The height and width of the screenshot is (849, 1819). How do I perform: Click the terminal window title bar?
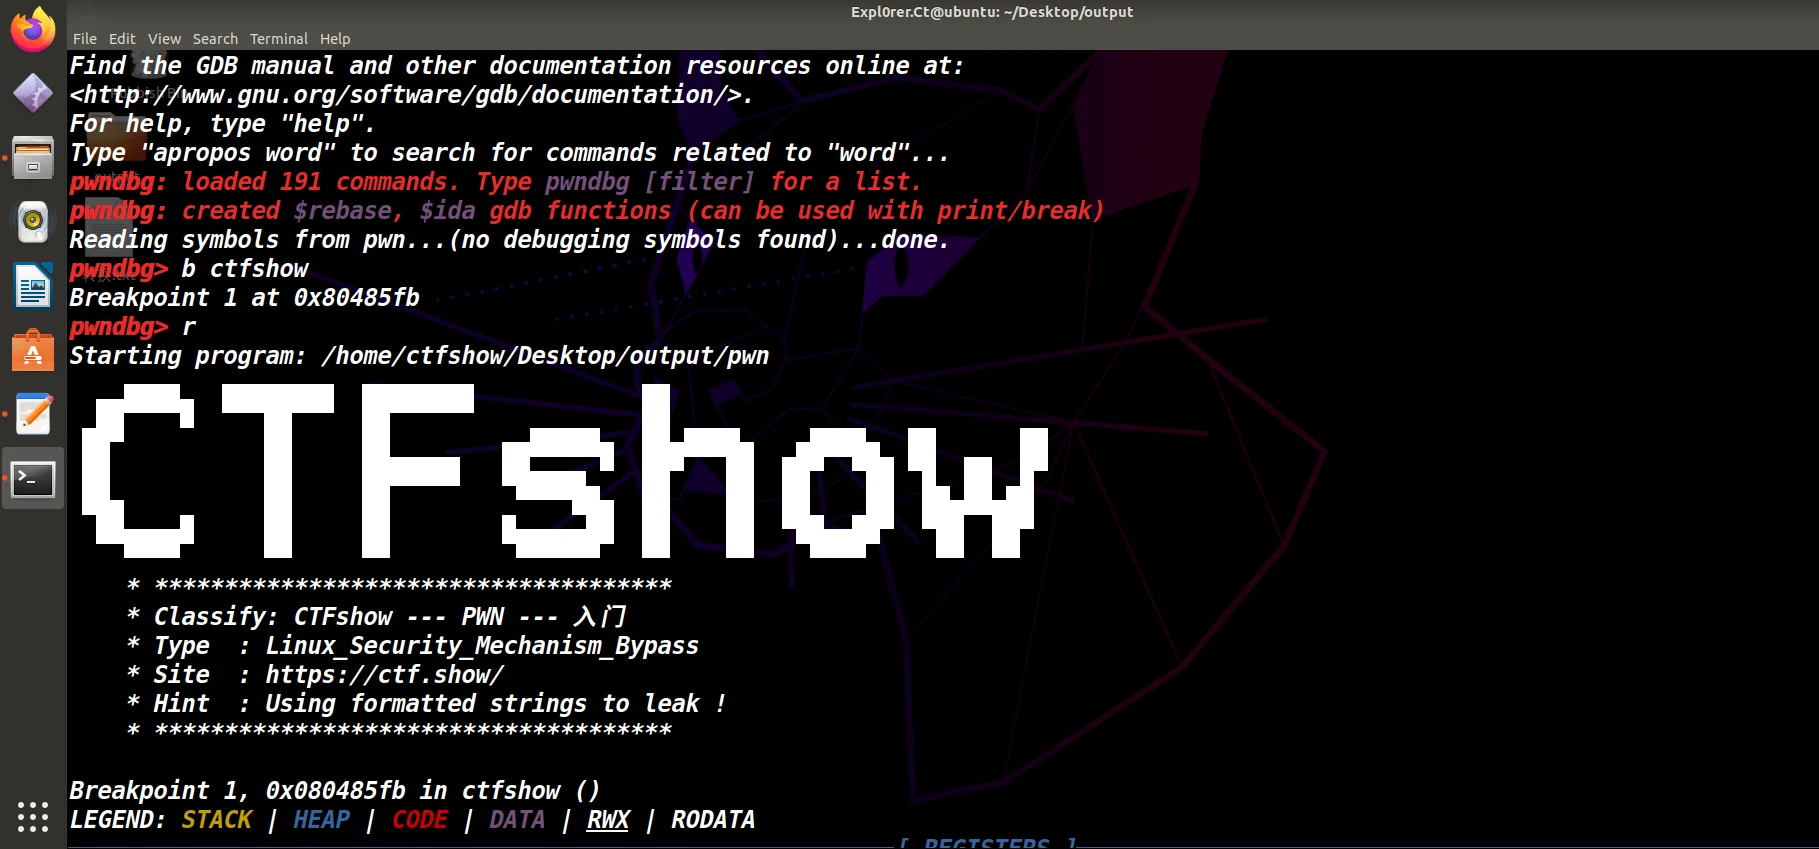(x=991, y=12)
